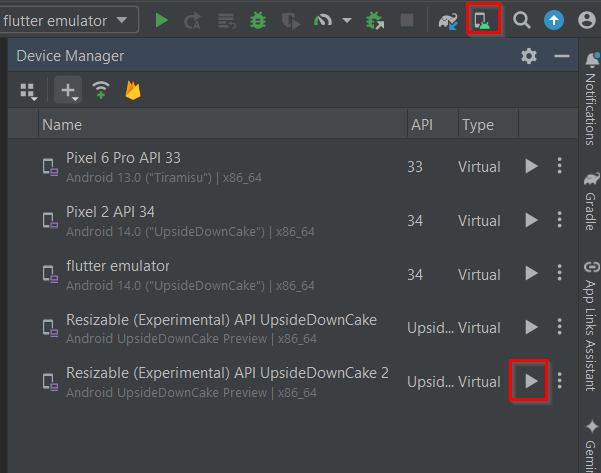
Task: Attach debugger to Android process icon
Action: [375, 20]
